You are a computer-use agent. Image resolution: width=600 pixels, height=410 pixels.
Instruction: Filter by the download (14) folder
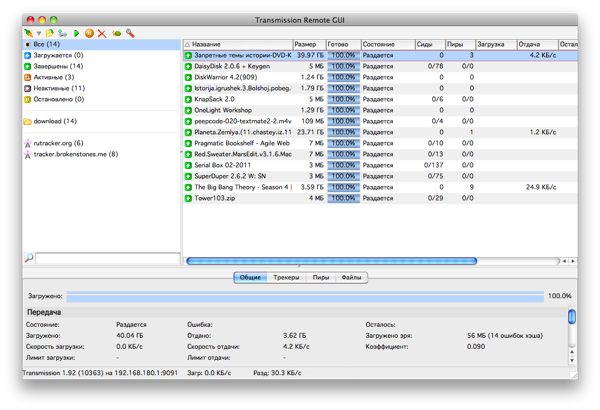click(55, 121)
